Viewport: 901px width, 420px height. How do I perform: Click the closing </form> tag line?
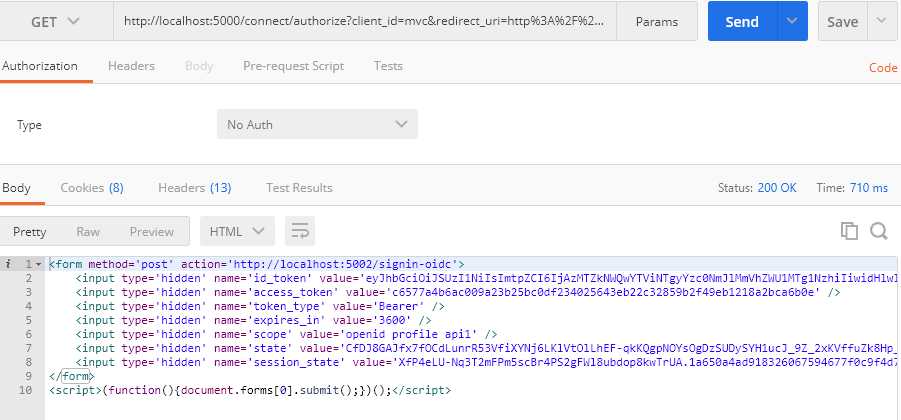[x=72, y=376]
